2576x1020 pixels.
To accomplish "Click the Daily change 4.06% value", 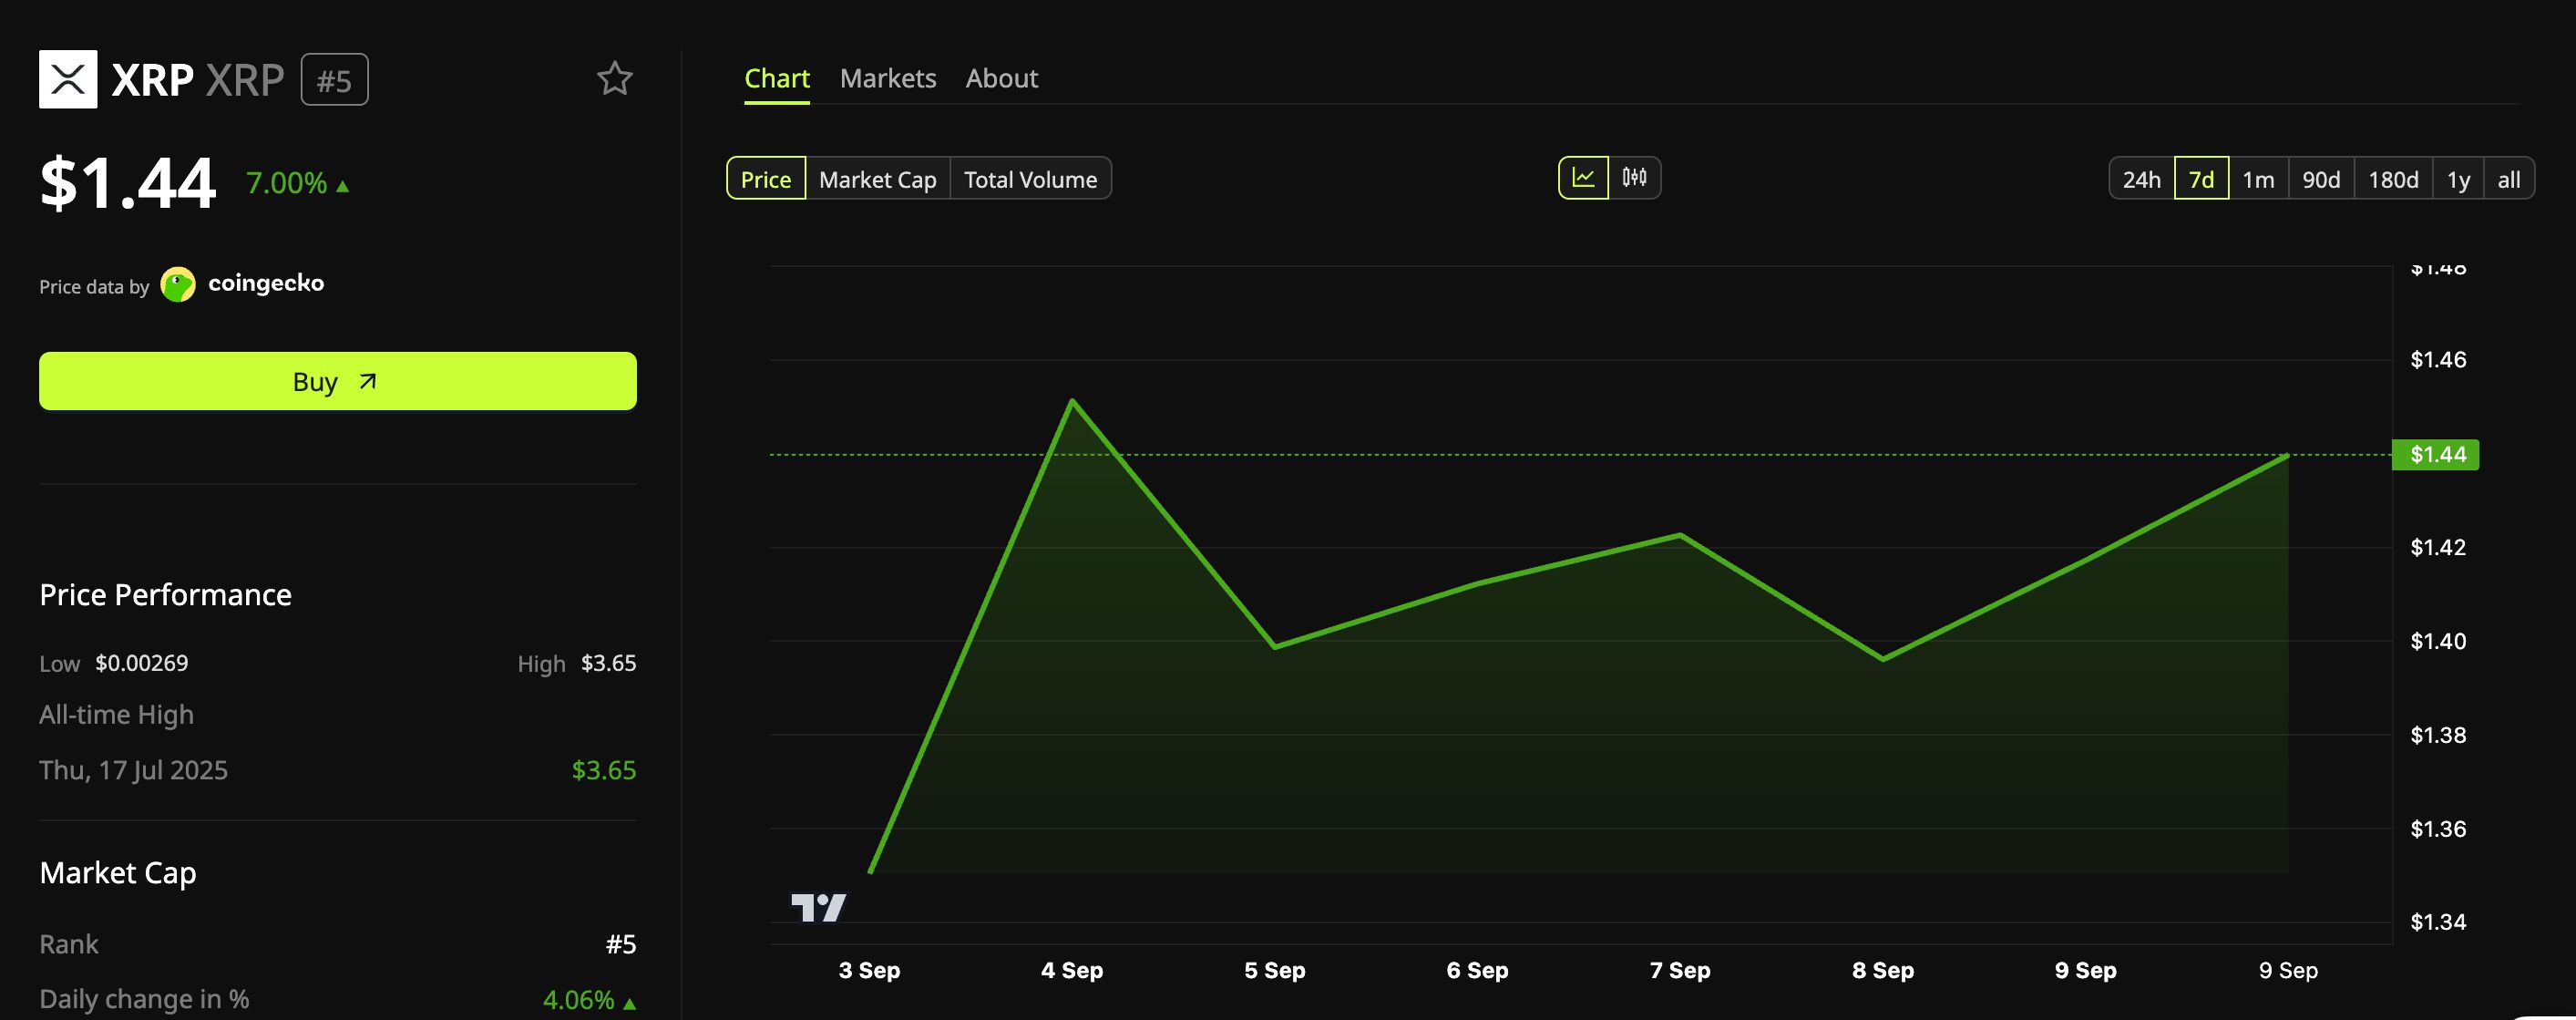I will coord(579,999).
